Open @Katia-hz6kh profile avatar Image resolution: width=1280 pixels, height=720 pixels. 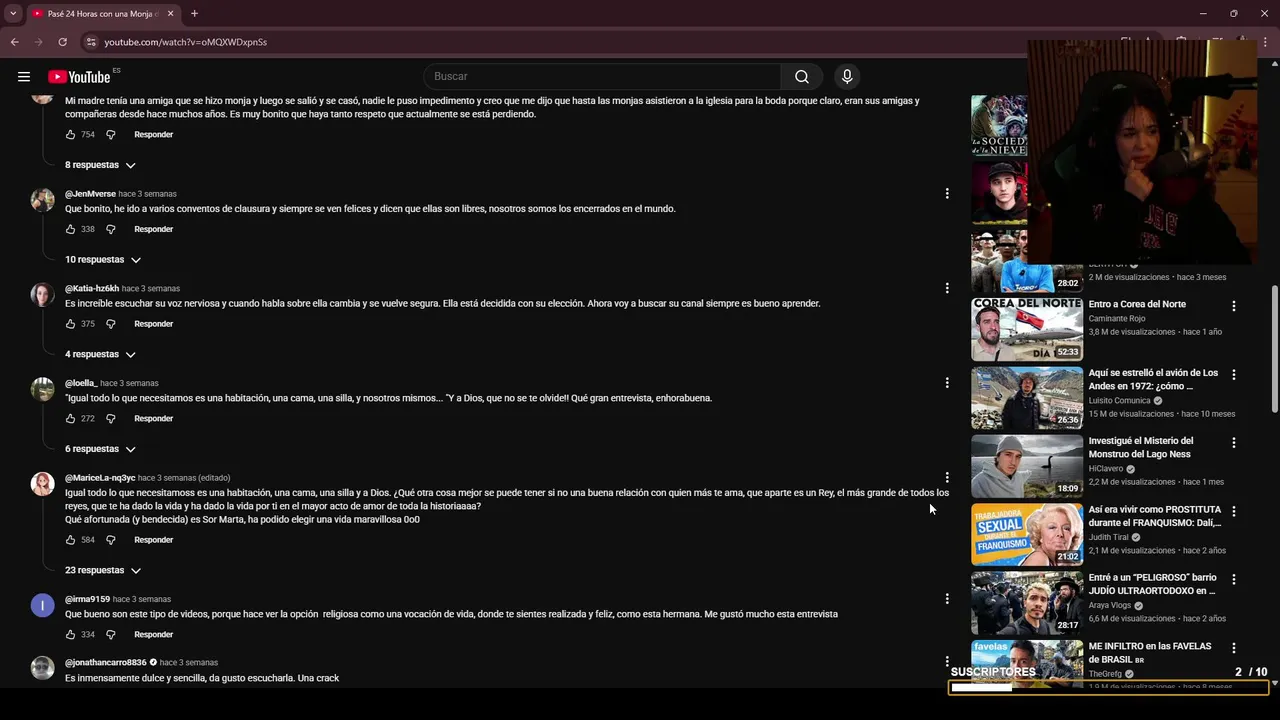click(42, 295)
